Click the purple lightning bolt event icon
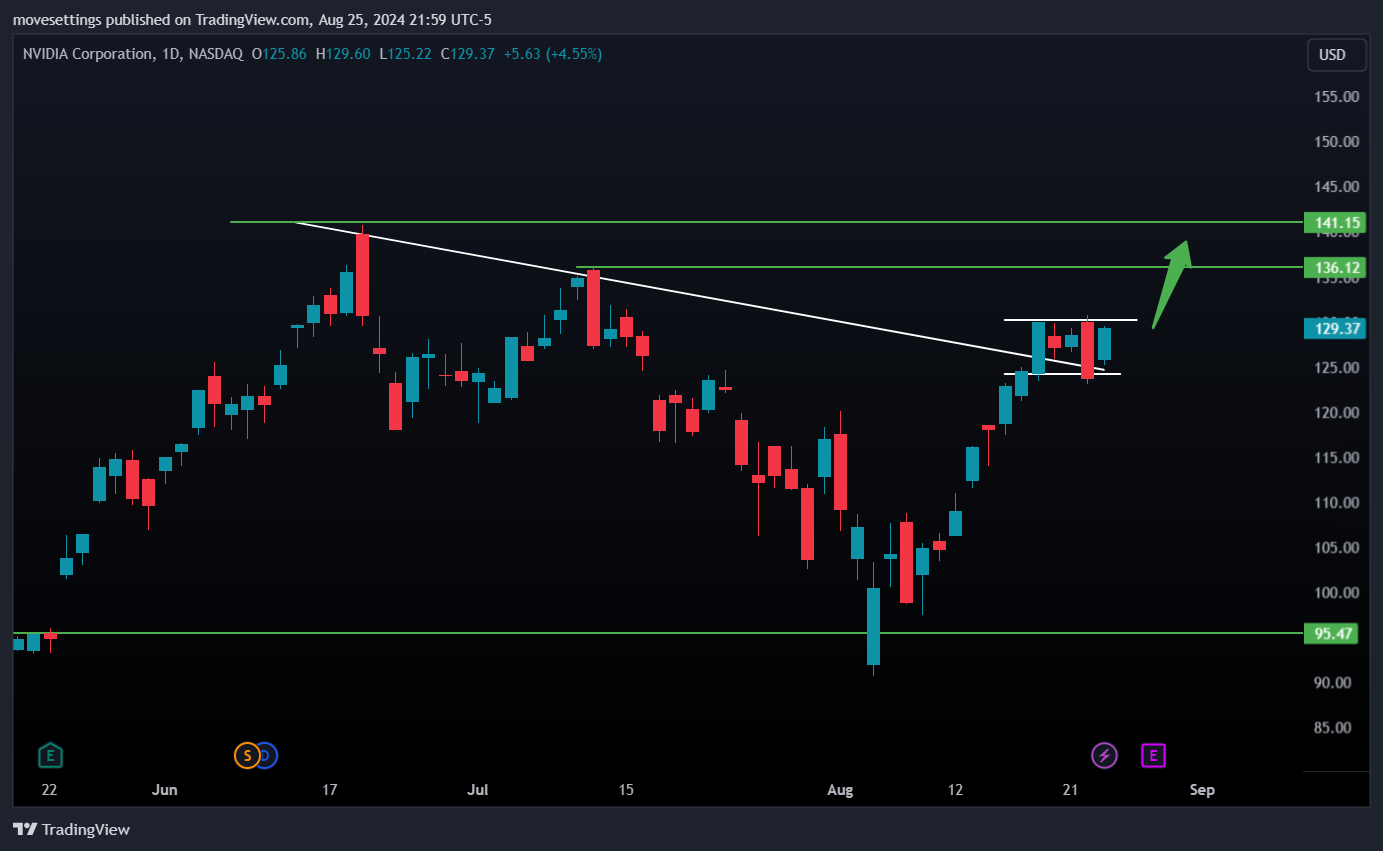1383x851 pixels. tap(1104, 755)
